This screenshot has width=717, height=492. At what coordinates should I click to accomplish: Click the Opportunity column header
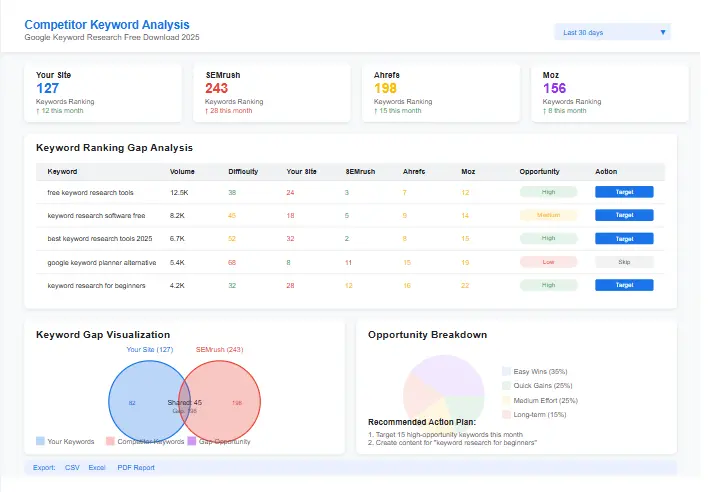coord(539,172)
